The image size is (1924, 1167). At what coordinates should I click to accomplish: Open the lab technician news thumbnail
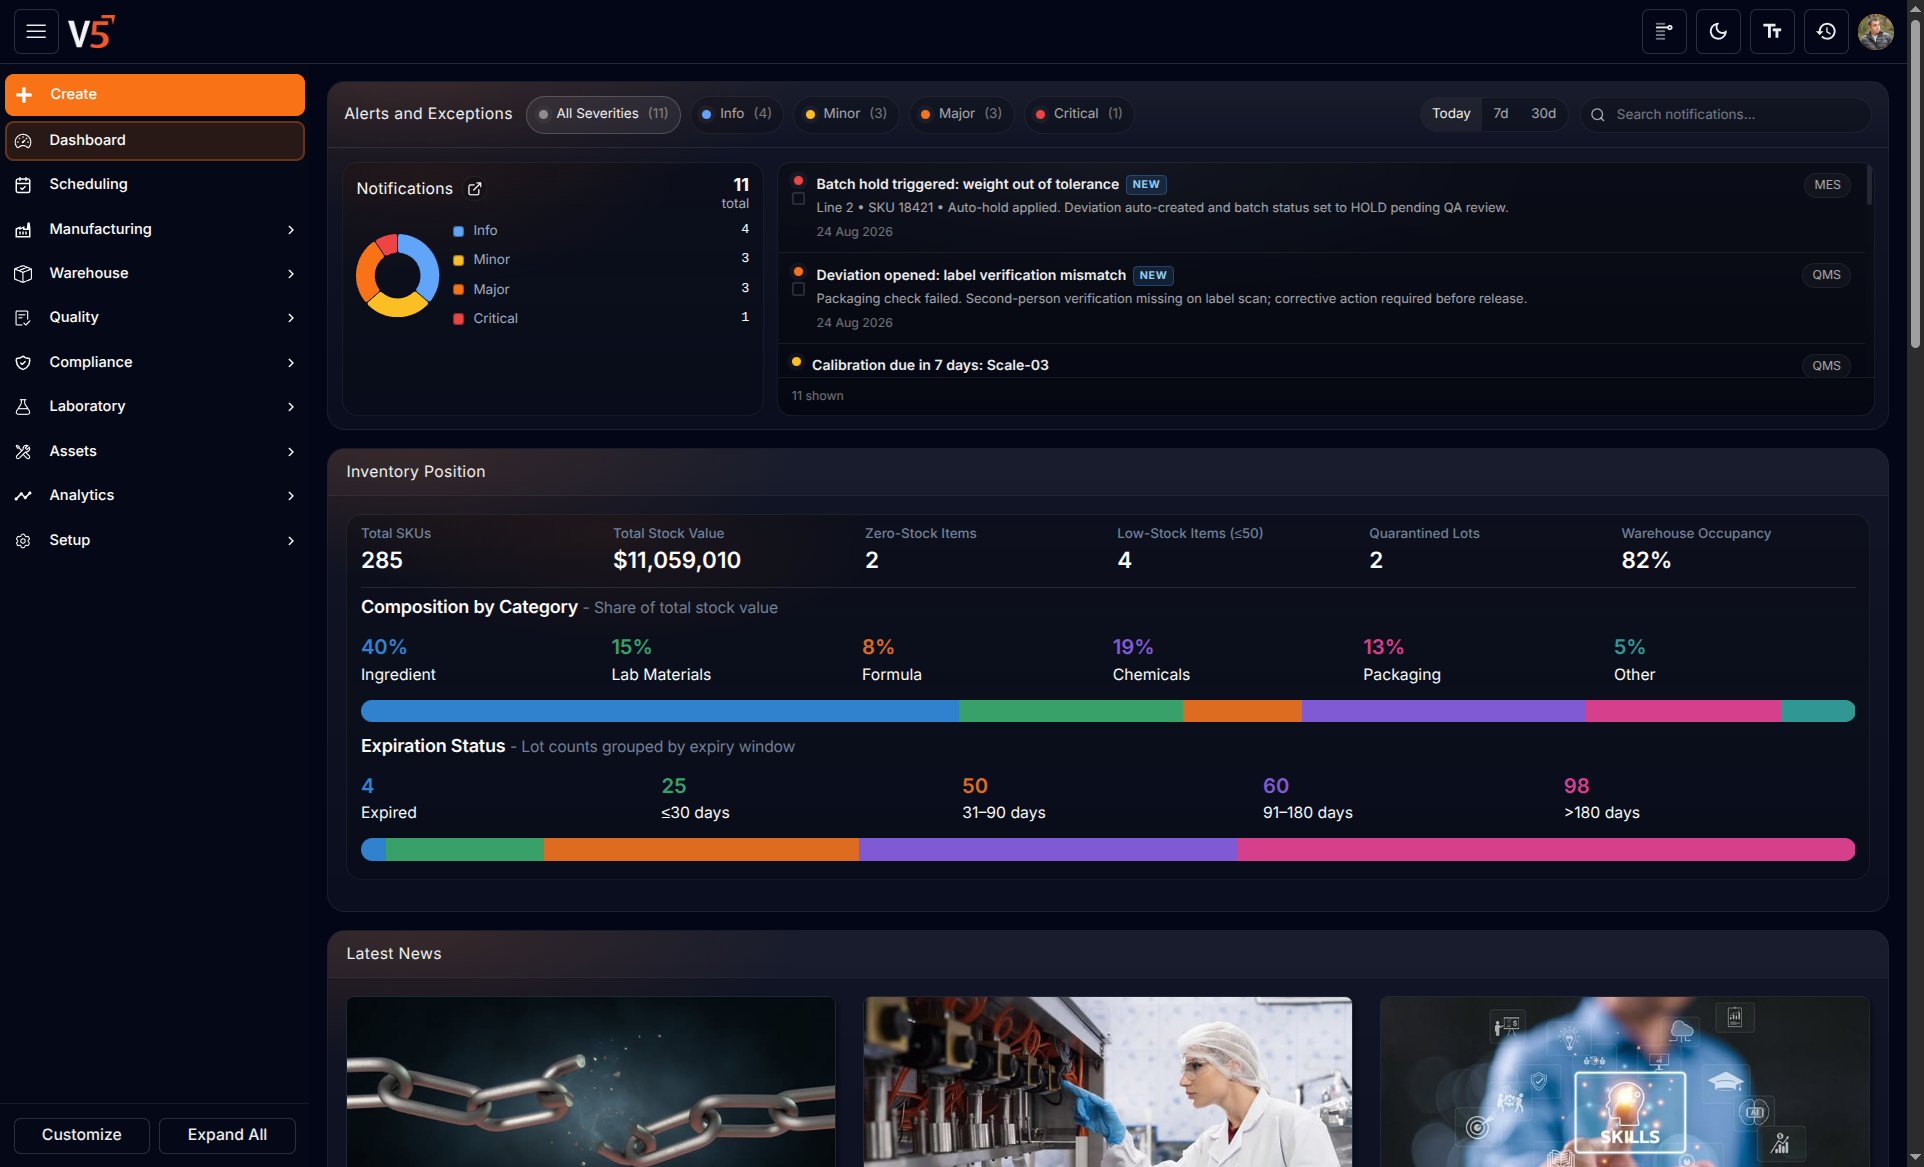[x=1108, y=1081]
